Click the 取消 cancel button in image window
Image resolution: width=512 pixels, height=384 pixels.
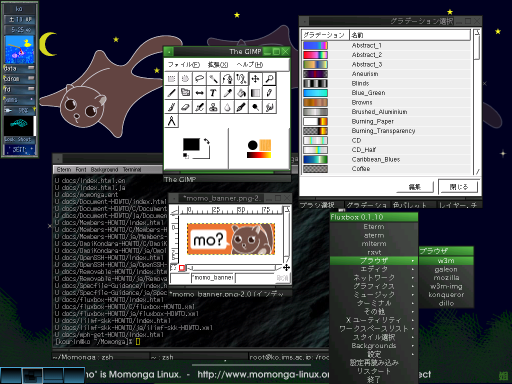pyautogui.click(x=282, y=278)
